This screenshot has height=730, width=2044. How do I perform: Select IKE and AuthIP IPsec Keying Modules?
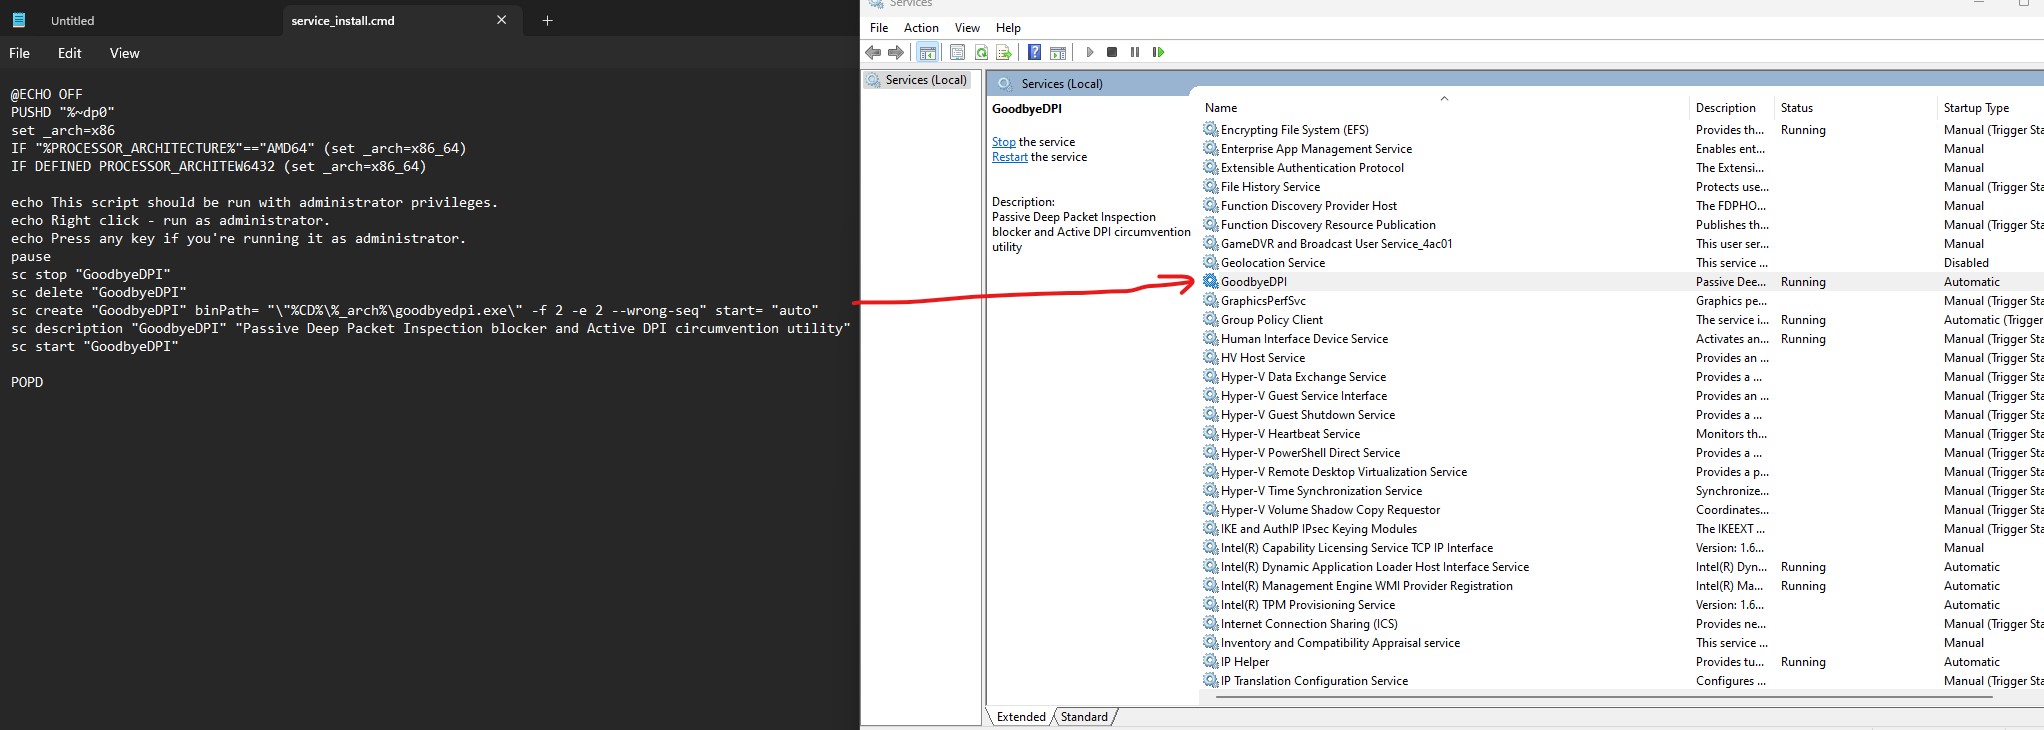point(1319,529)
